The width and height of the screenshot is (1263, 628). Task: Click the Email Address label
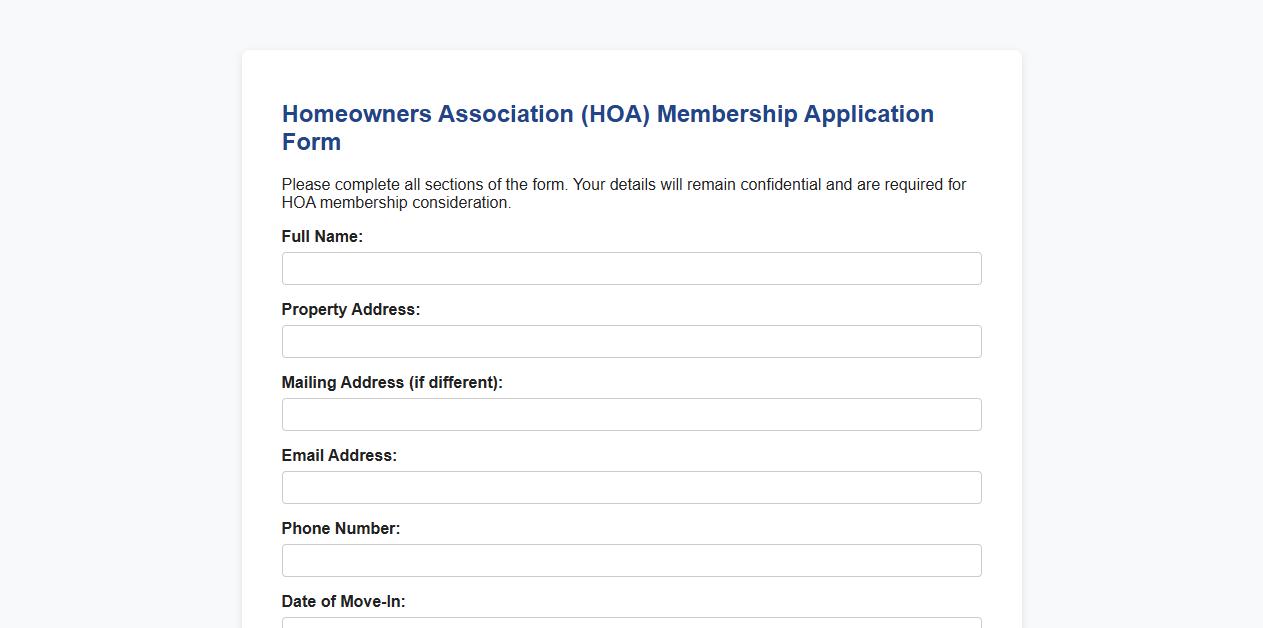click(x=339, y=455)
